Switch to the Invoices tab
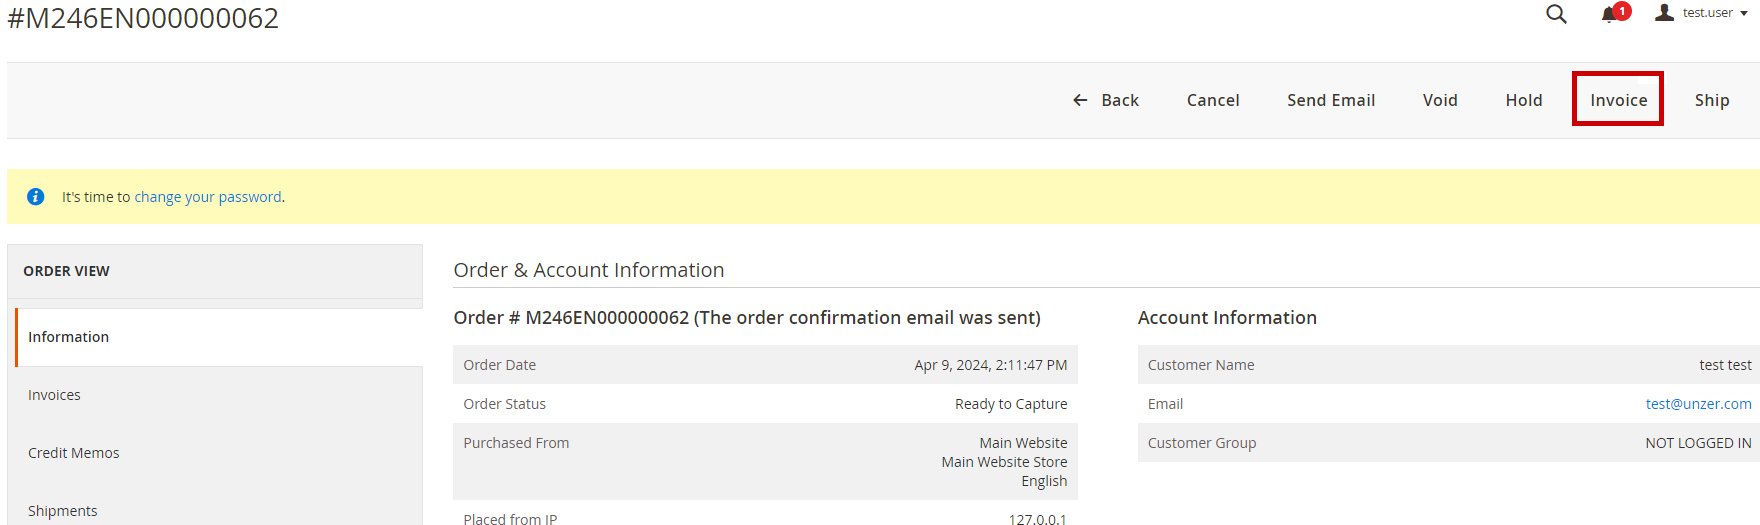 (x=54, y=395)
